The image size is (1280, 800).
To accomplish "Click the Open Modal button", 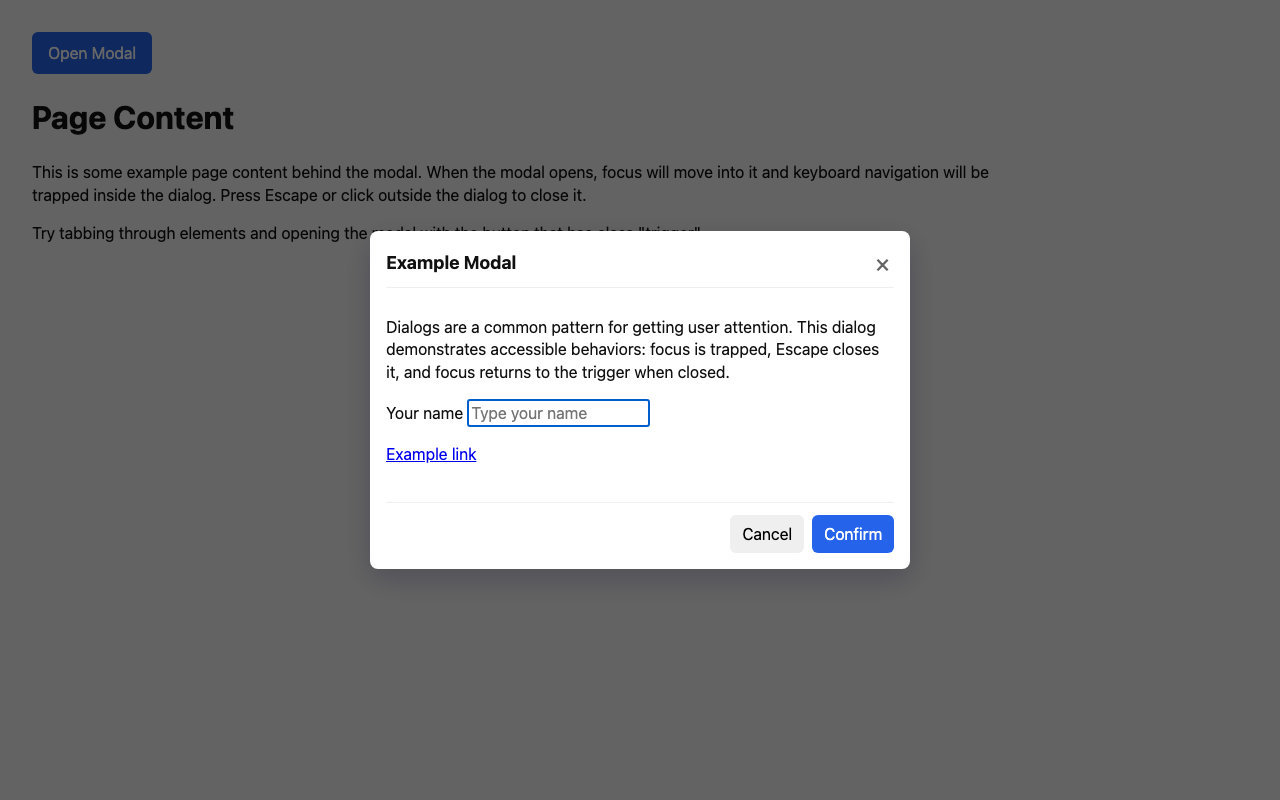I will [x=91, y=52].
